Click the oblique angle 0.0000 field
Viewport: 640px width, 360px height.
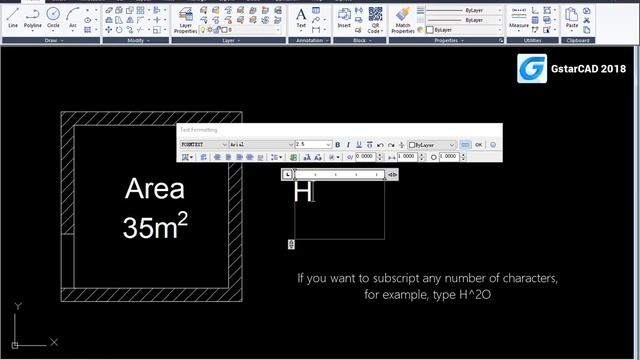click(x=364, y=157)
